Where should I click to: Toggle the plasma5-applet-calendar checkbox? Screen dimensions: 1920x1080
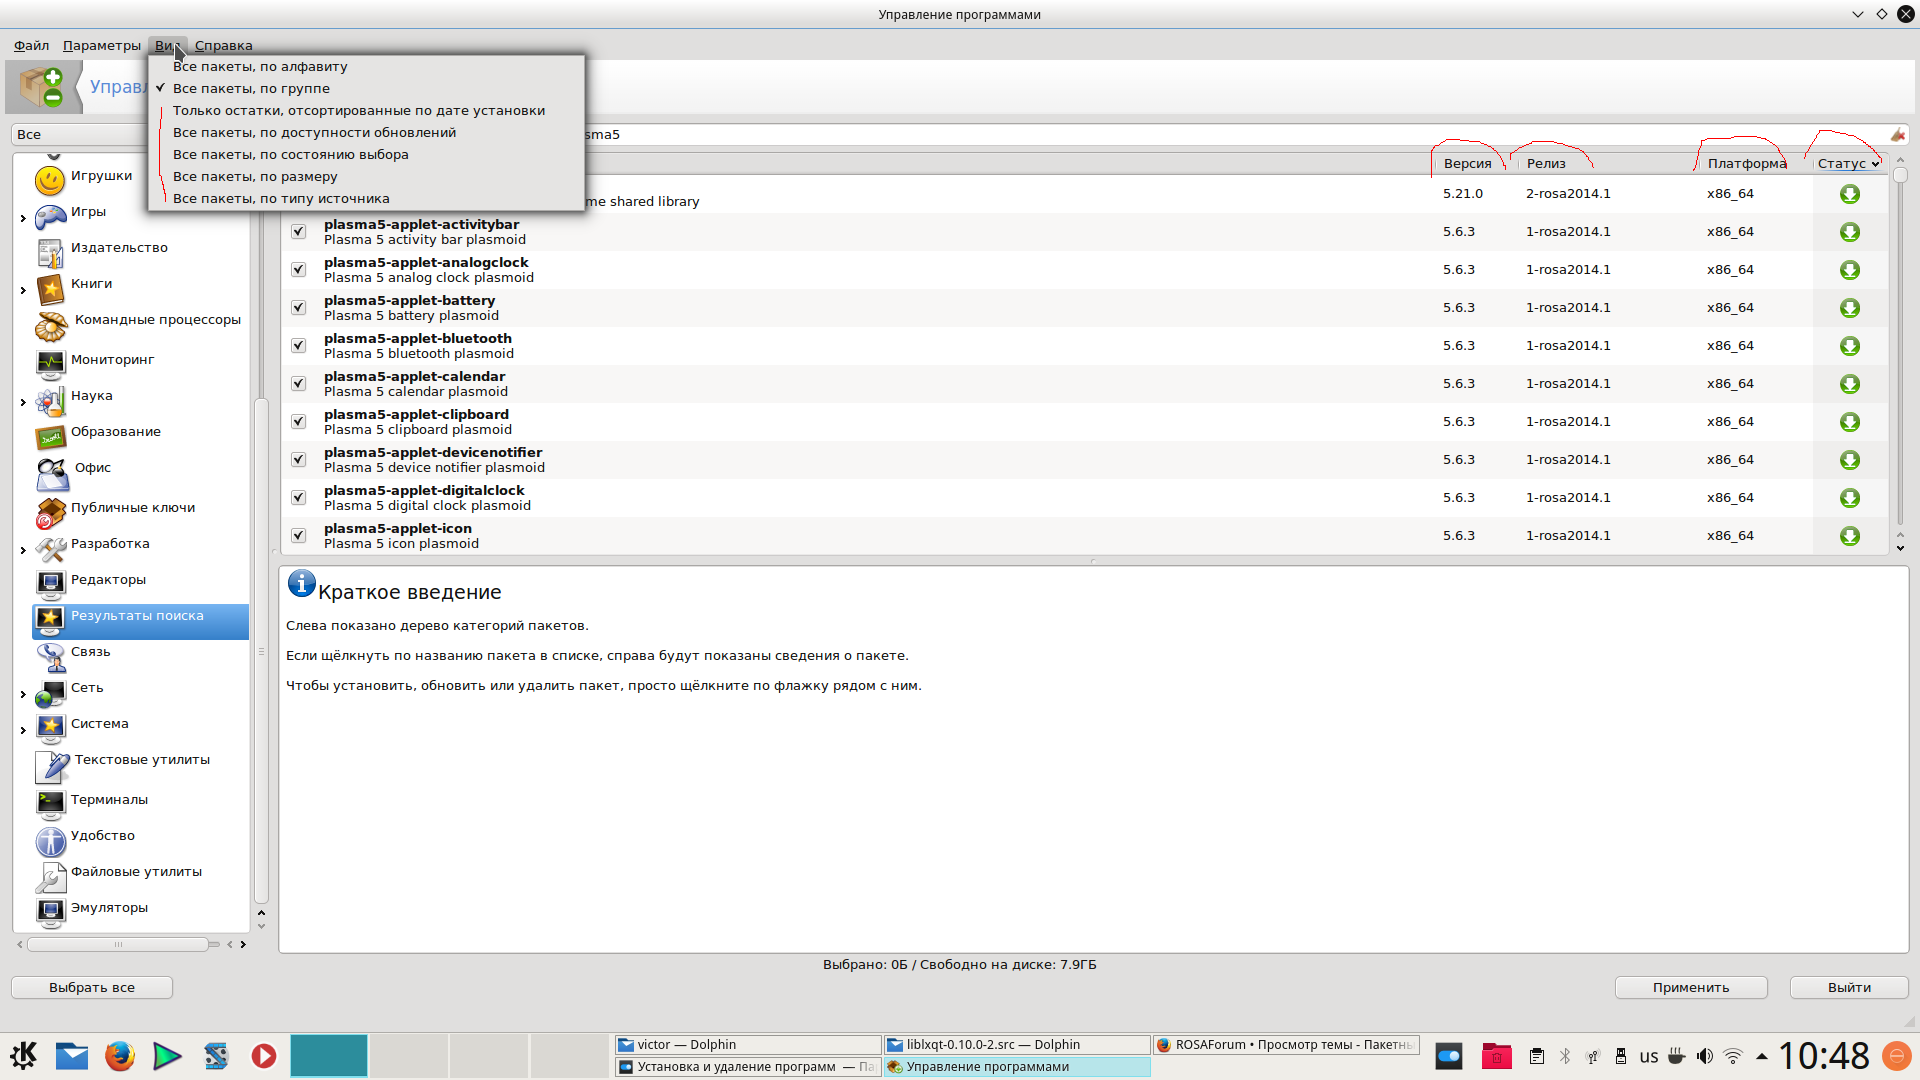(298, 384)
